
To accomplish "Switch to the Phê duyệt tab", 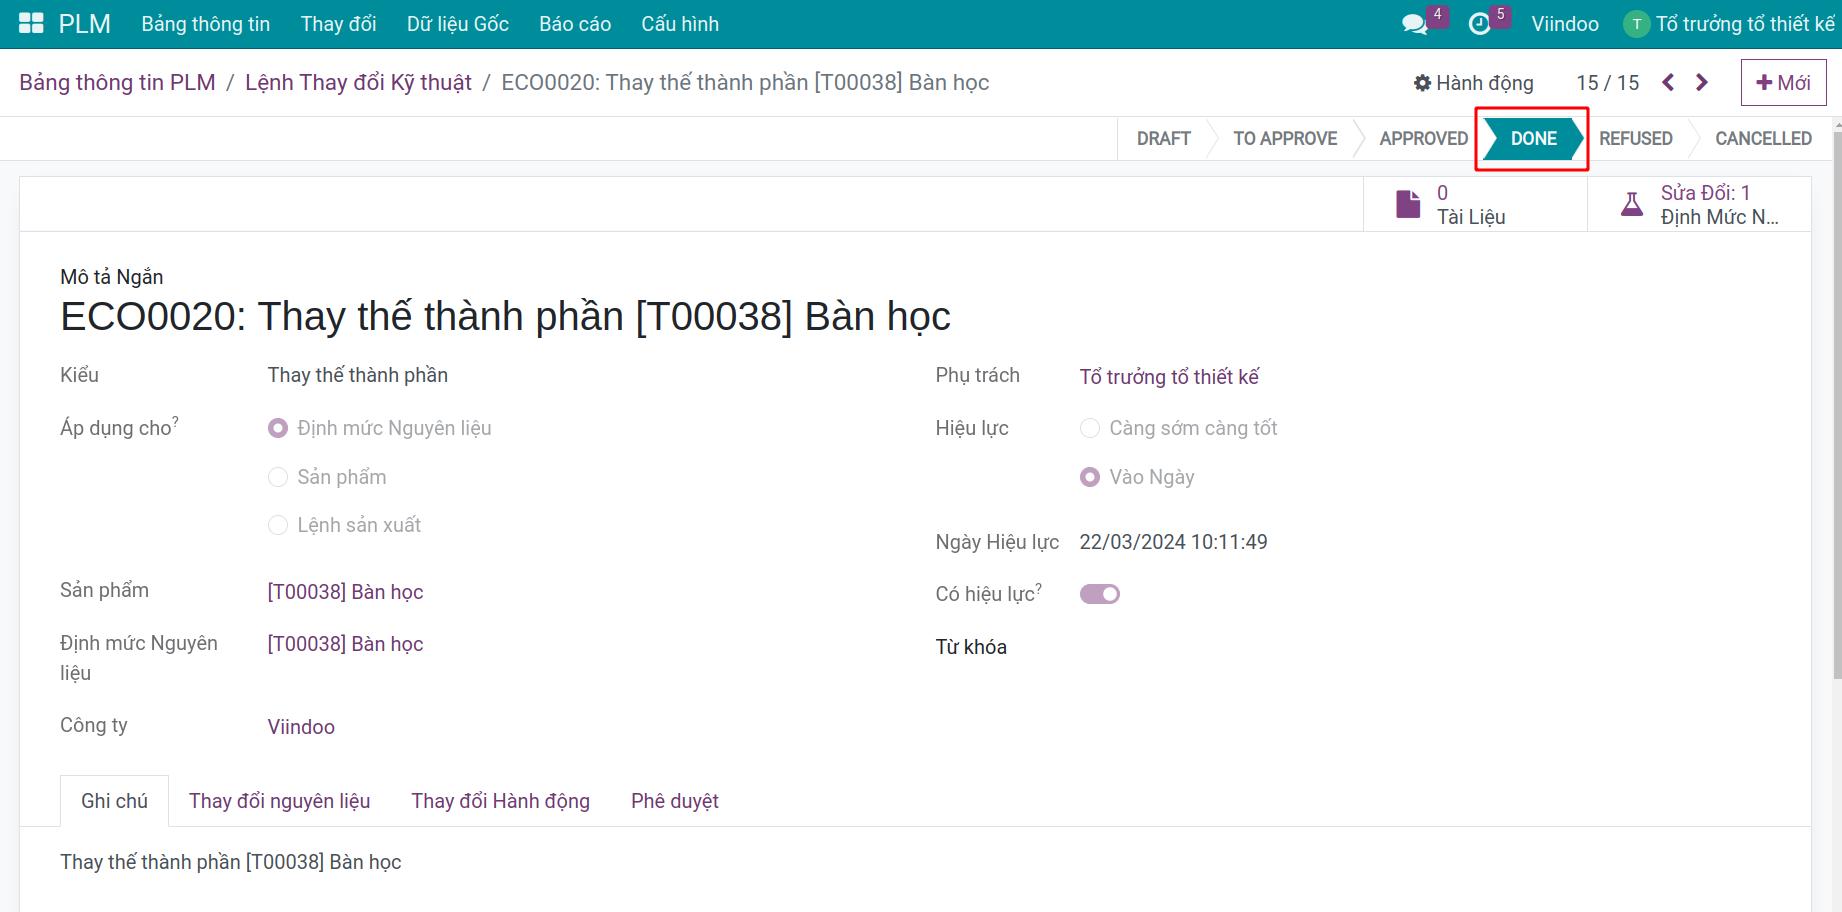I will pyautogui.click(x=675, y=801).
